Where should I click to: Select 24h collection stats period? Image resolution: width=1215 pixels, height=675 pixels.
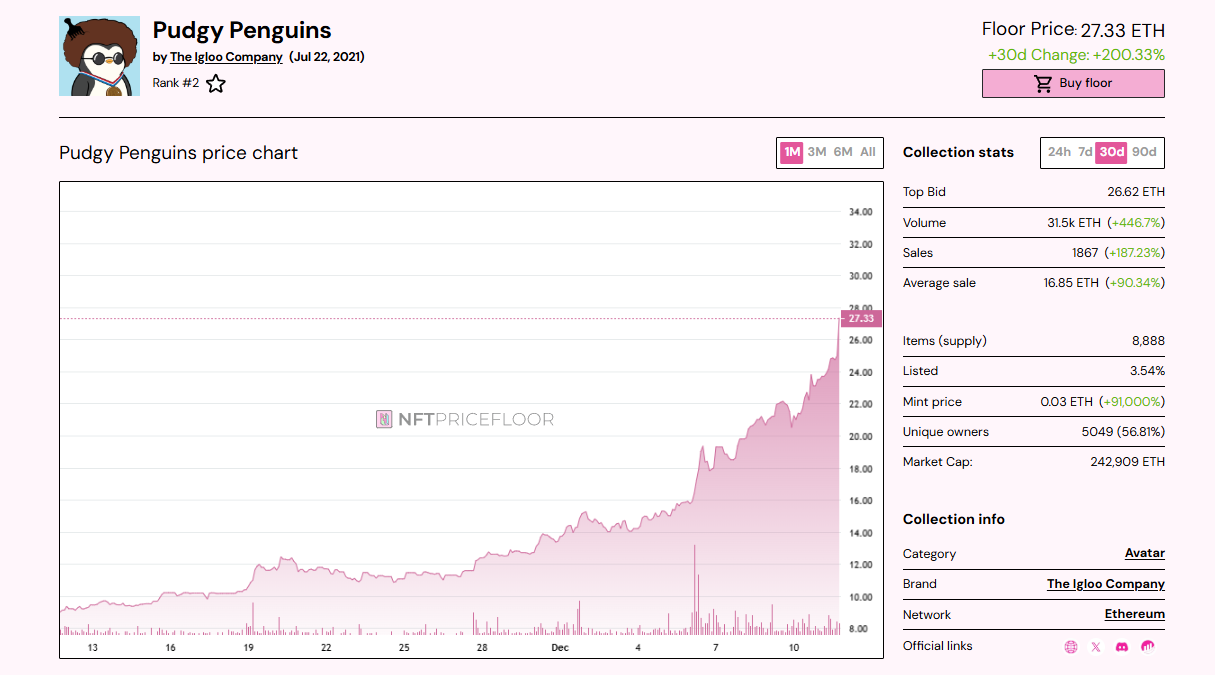click(1059, 152)
